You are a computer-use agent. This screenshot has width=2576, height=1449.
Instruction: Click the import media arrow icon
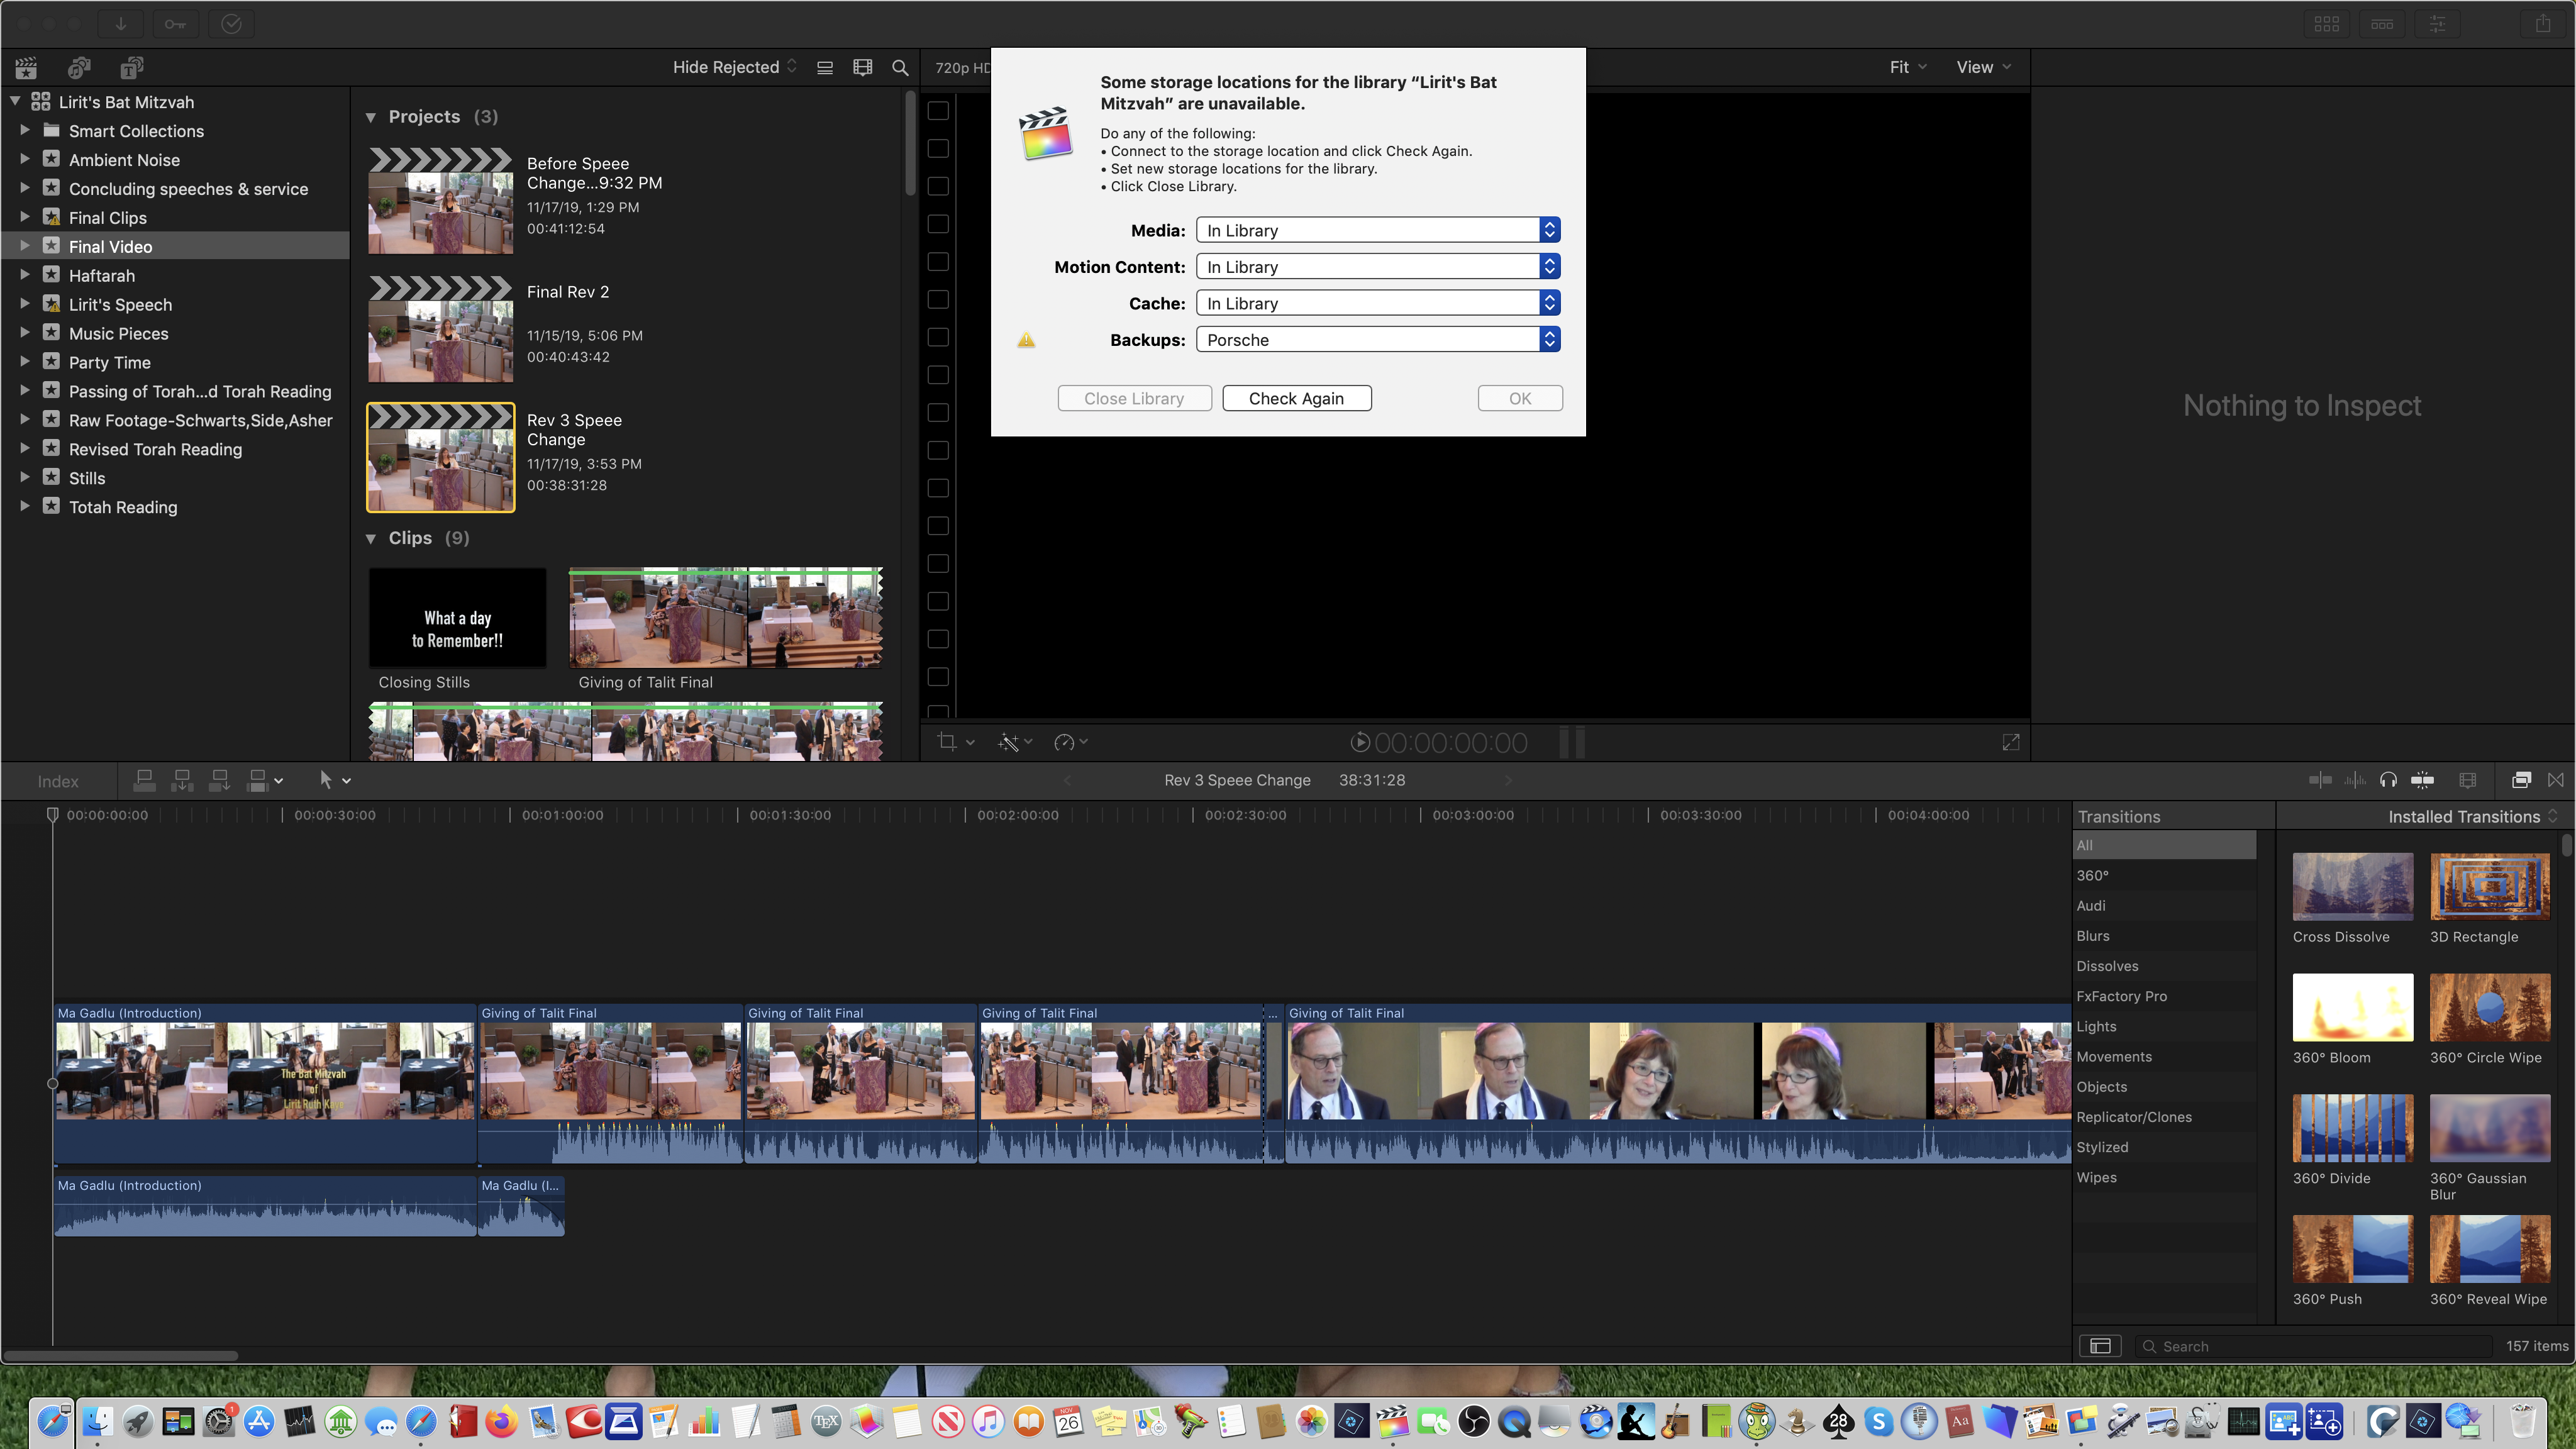coord(120,23)
